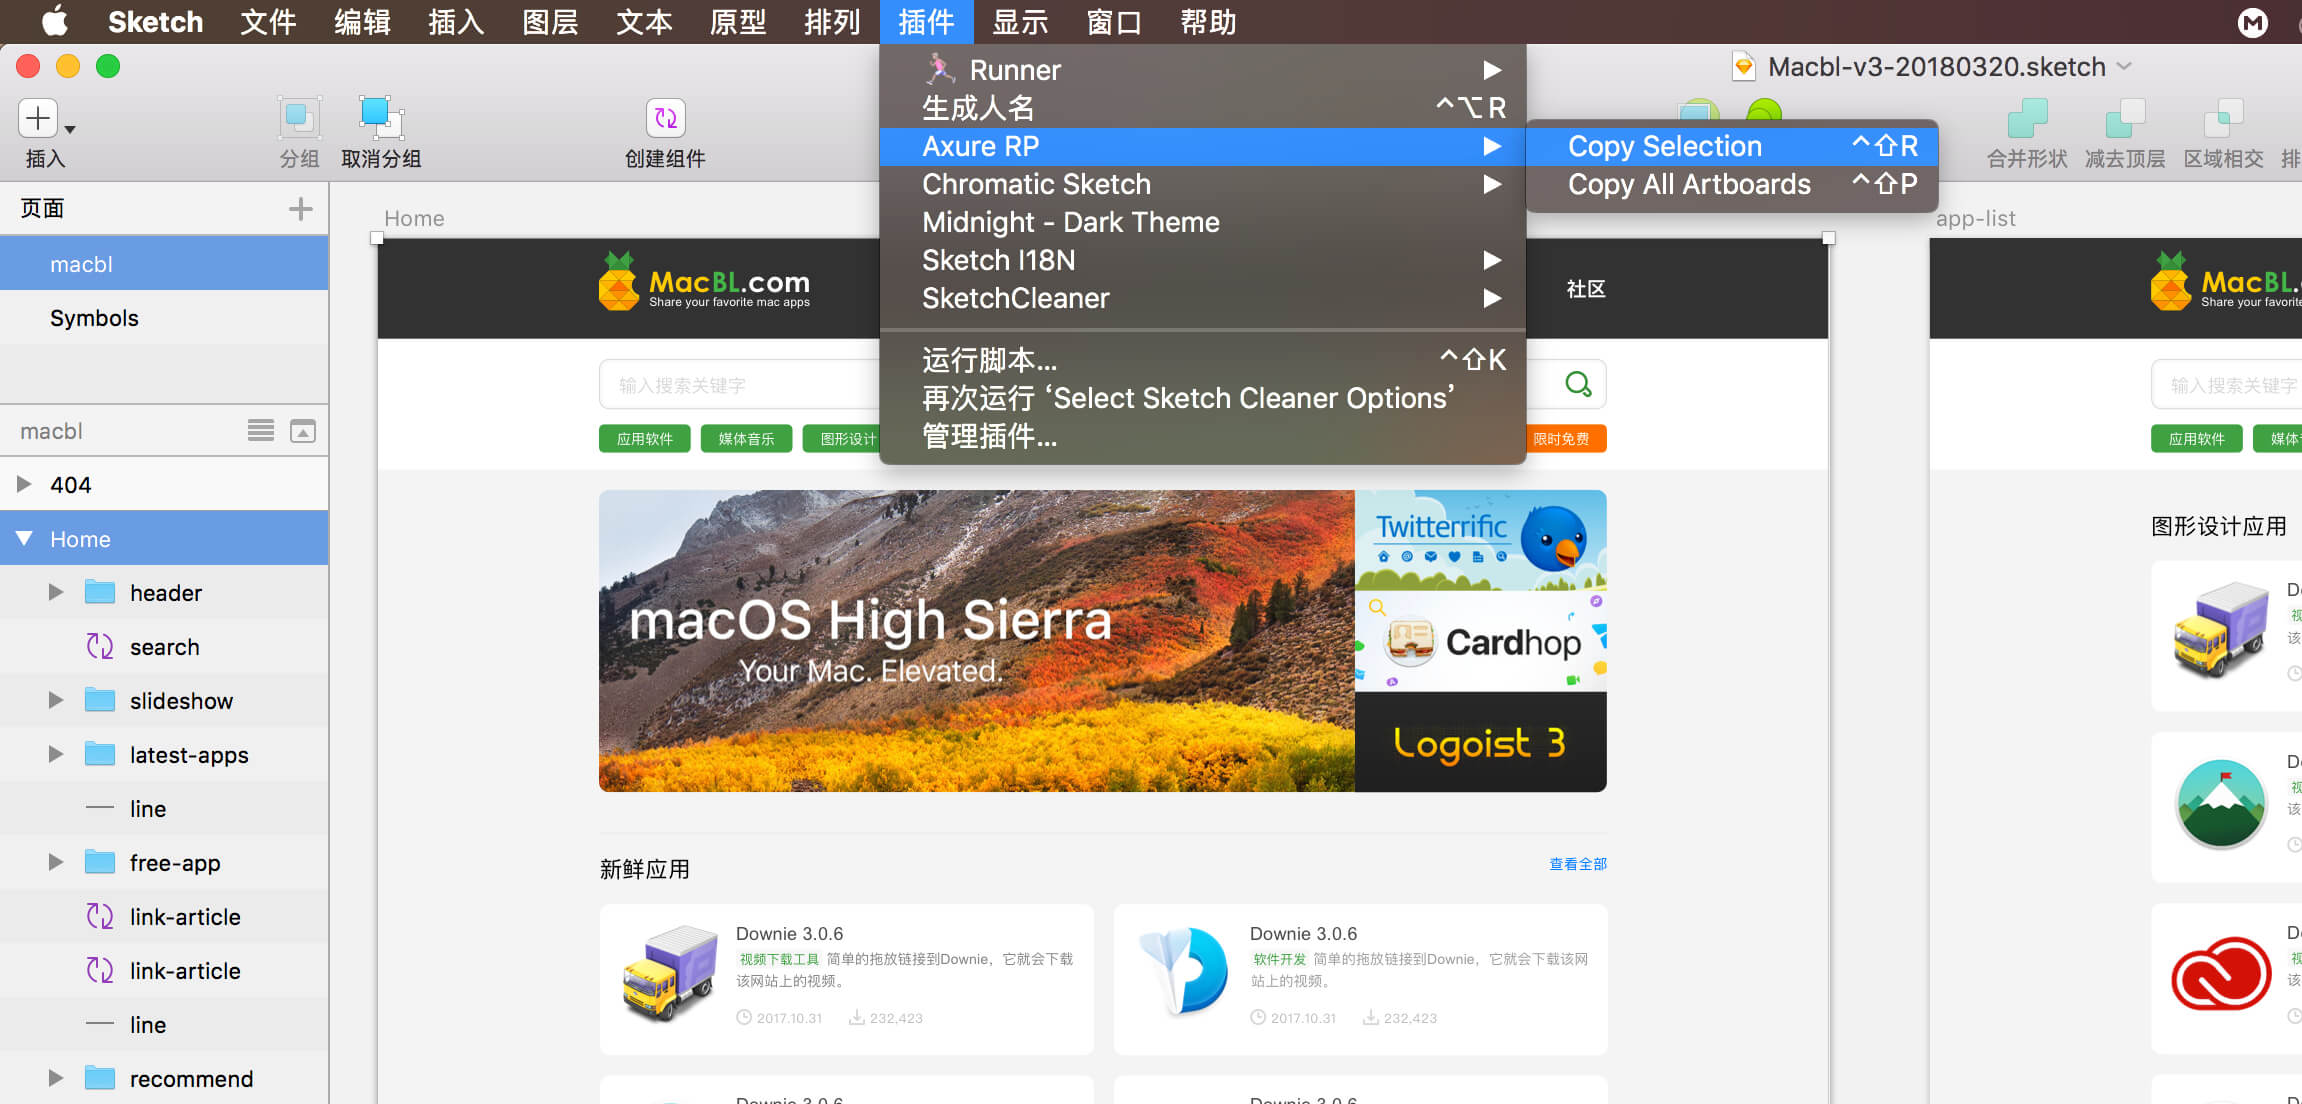Screen dimensions: 2302x1104
Task: Click the search symbol layer icon
Action: [x=99, y=647]
